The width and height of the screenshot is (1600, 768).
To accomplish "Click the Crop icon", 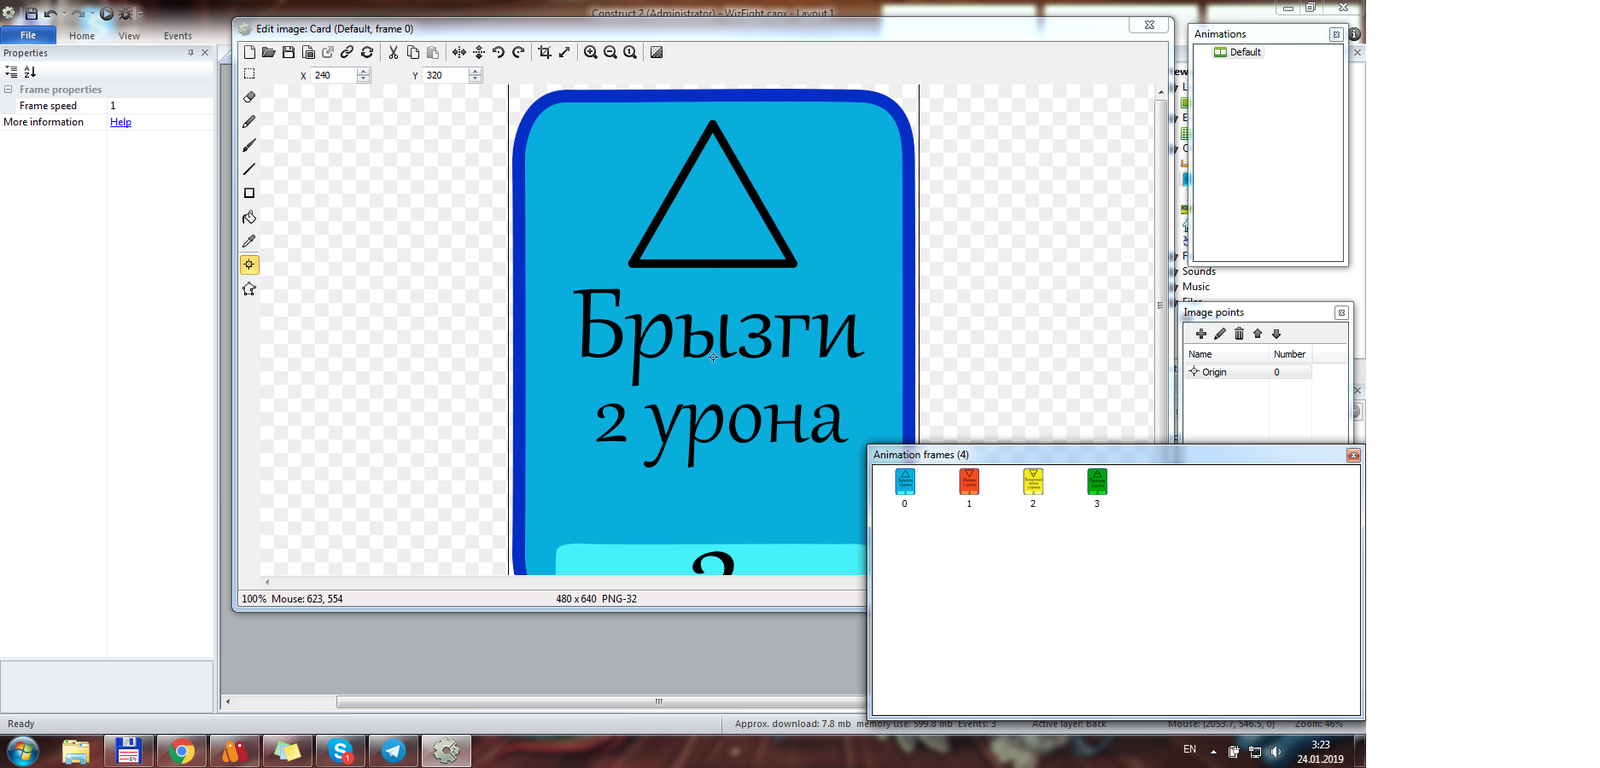I will click(x=545, y=52).
